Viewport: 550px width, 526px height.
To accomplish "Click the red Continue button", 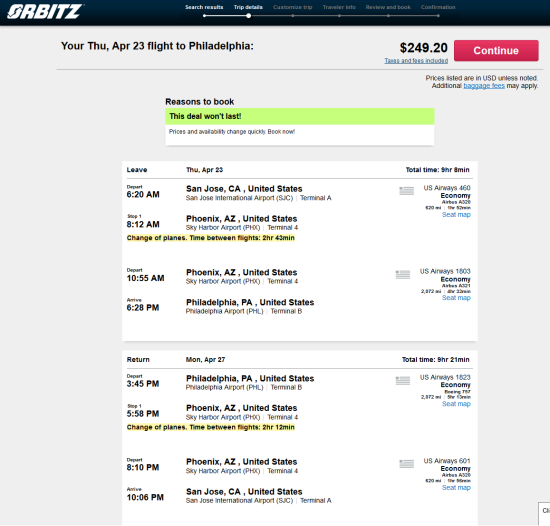I will coord(496,50).
